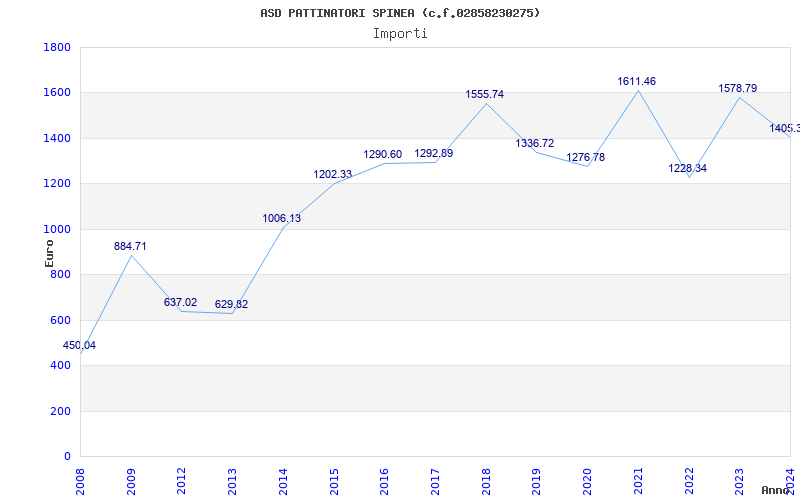Viewport: 800px width, 500px height.
Task: Click the year 2022 axis label
Action: tap(689, 481)
